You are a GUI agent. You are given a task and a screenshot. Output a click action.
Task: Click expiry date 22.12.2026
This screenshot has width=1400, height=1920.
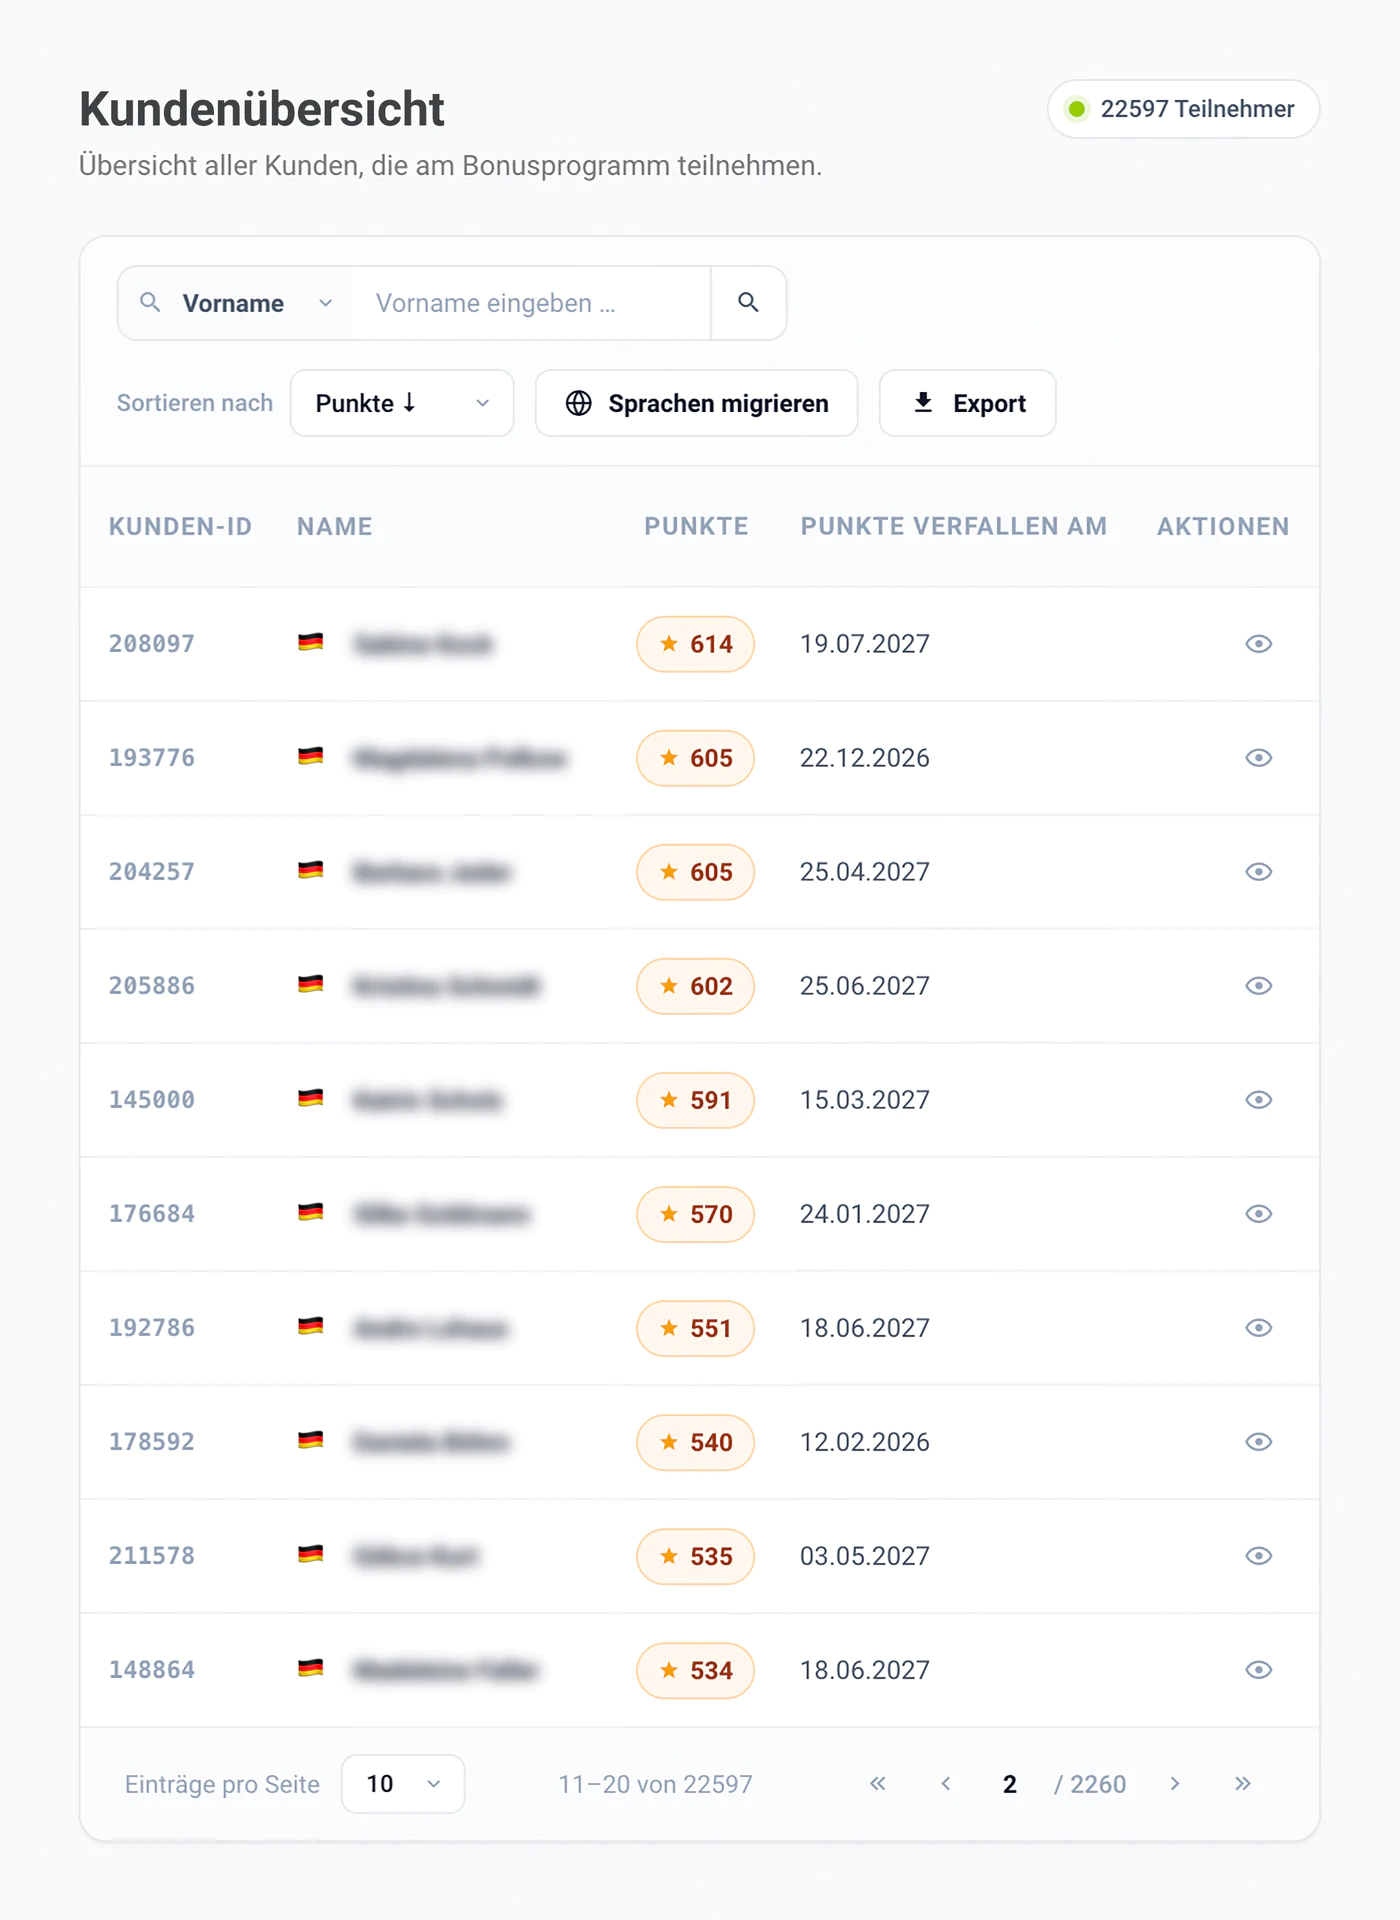tap(865, 758)
